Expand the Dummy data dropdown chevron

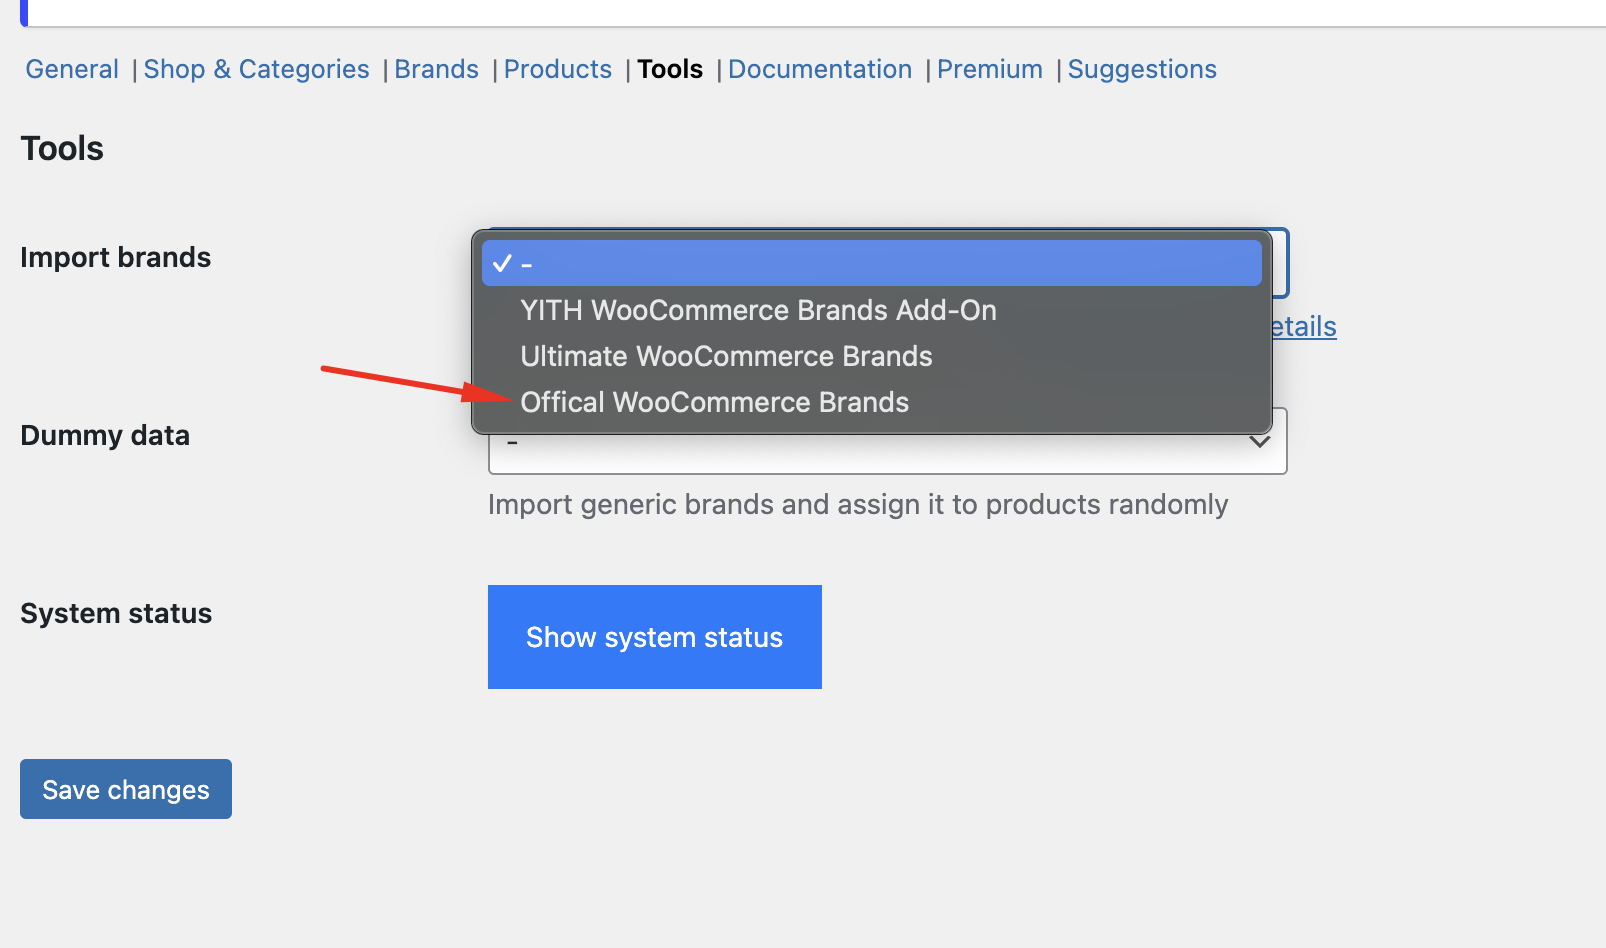tap(1260, 442)
